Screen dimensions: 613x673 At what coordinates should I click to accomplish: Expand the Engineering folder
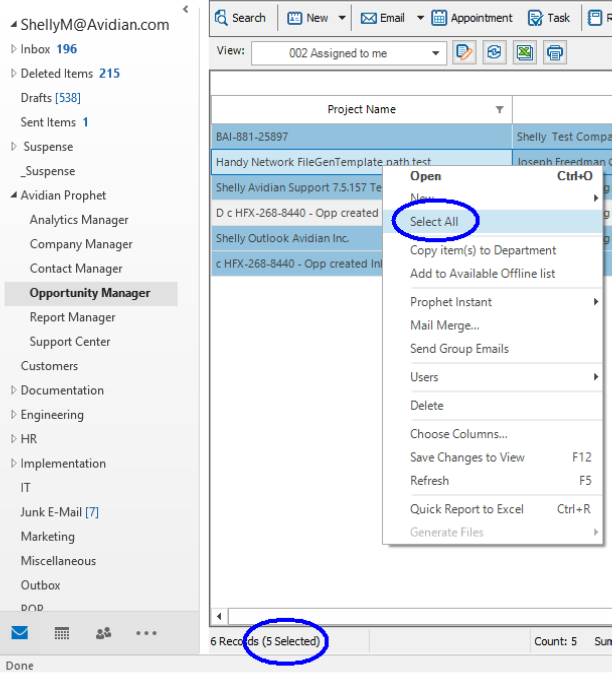point(14,414)
